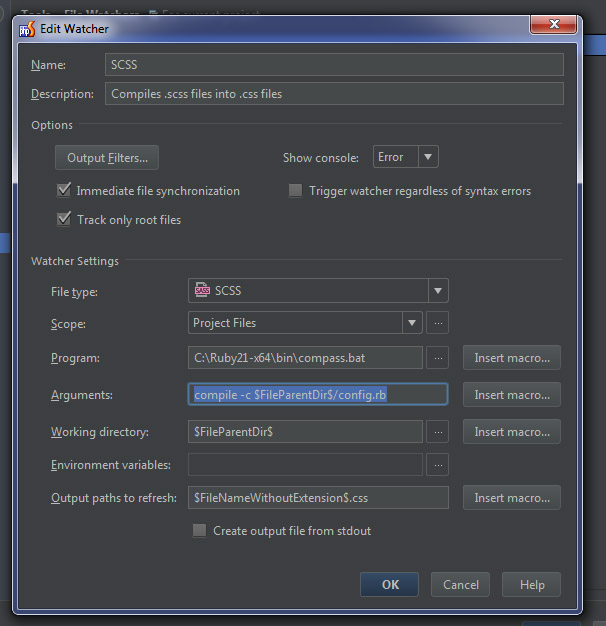Viewport: 606px width, 626px height.
Task: Uncheck Track only root files
Action: click(x=64, y=219)
